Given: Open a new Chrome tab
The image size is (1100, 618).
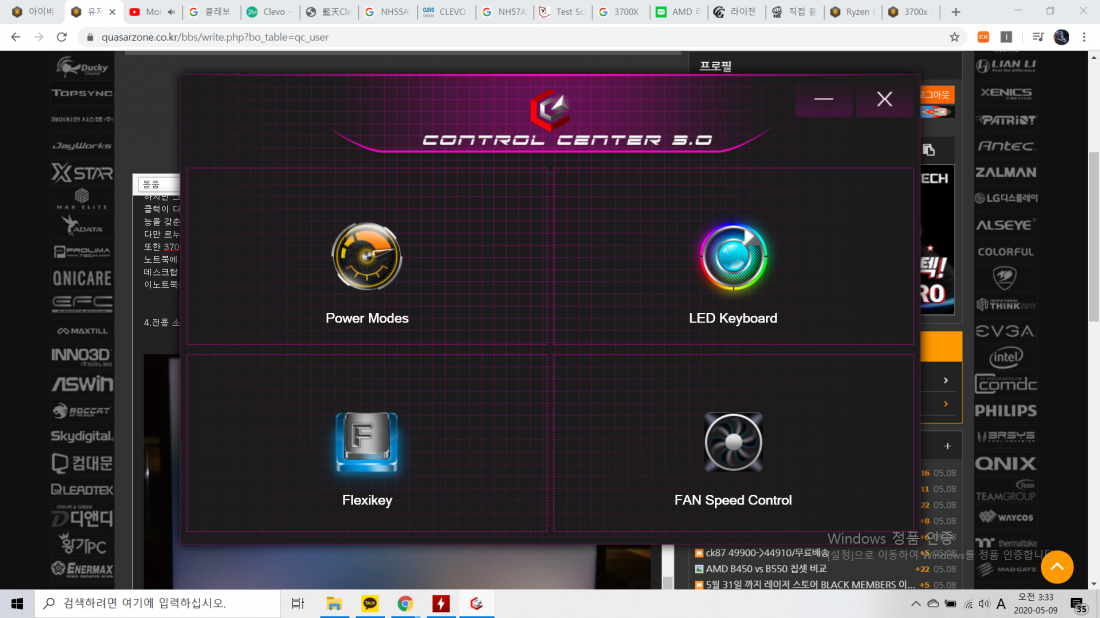Looking at the screenshot, I should (955, 12).
